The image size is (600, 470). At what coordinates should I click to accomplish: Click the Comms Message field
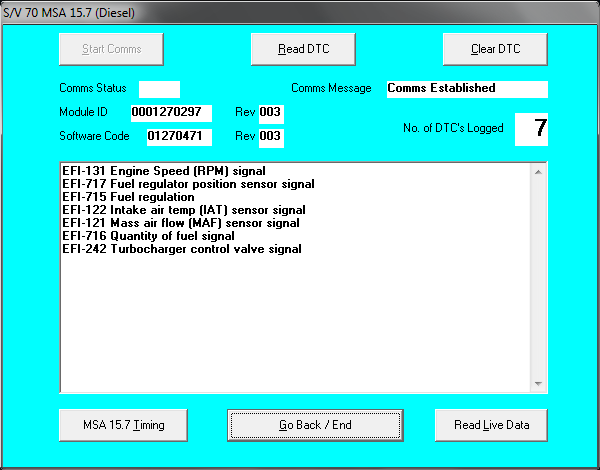(x=467, y=89)
